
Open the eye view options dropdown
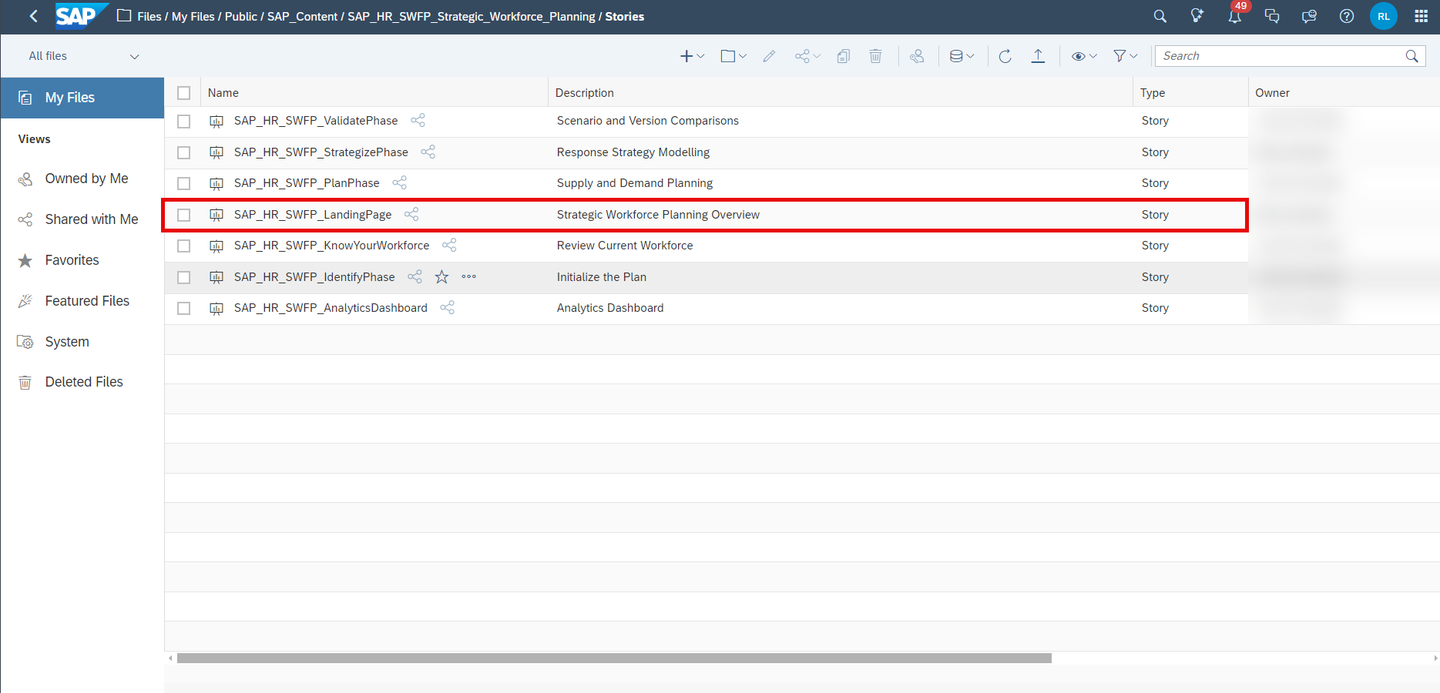coord(1084,56)
